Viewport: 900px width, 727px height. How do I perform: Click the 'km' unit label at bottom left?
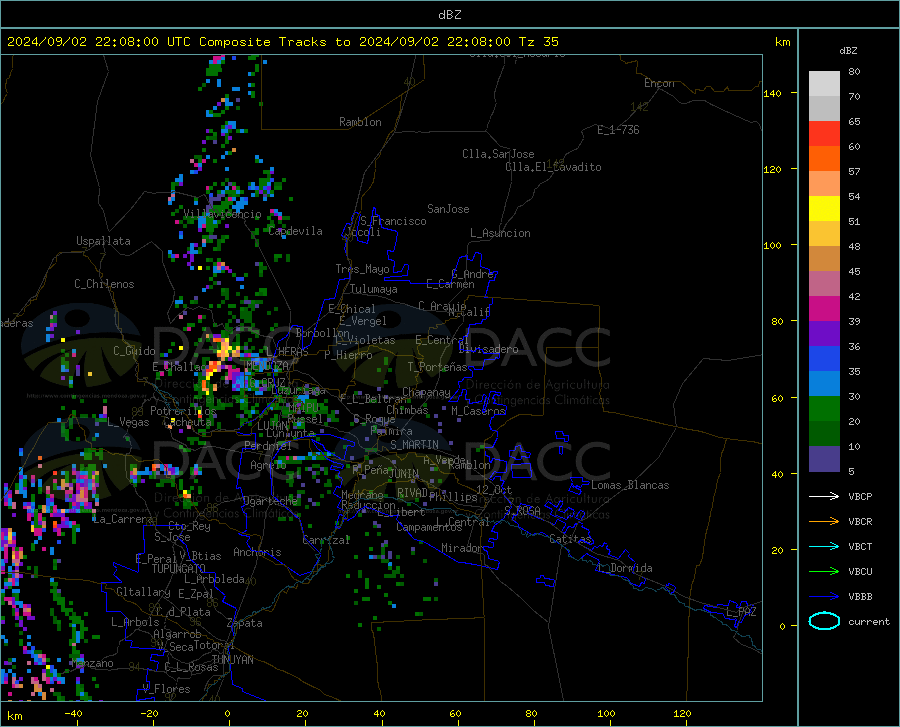pyautogui.click(x=14, y=716)
